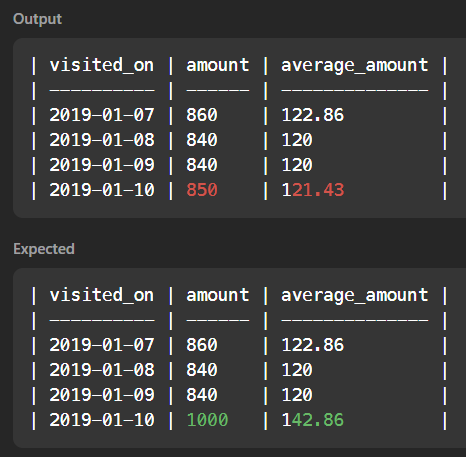Click green 142.86 average in Expected

coord(312,420)
